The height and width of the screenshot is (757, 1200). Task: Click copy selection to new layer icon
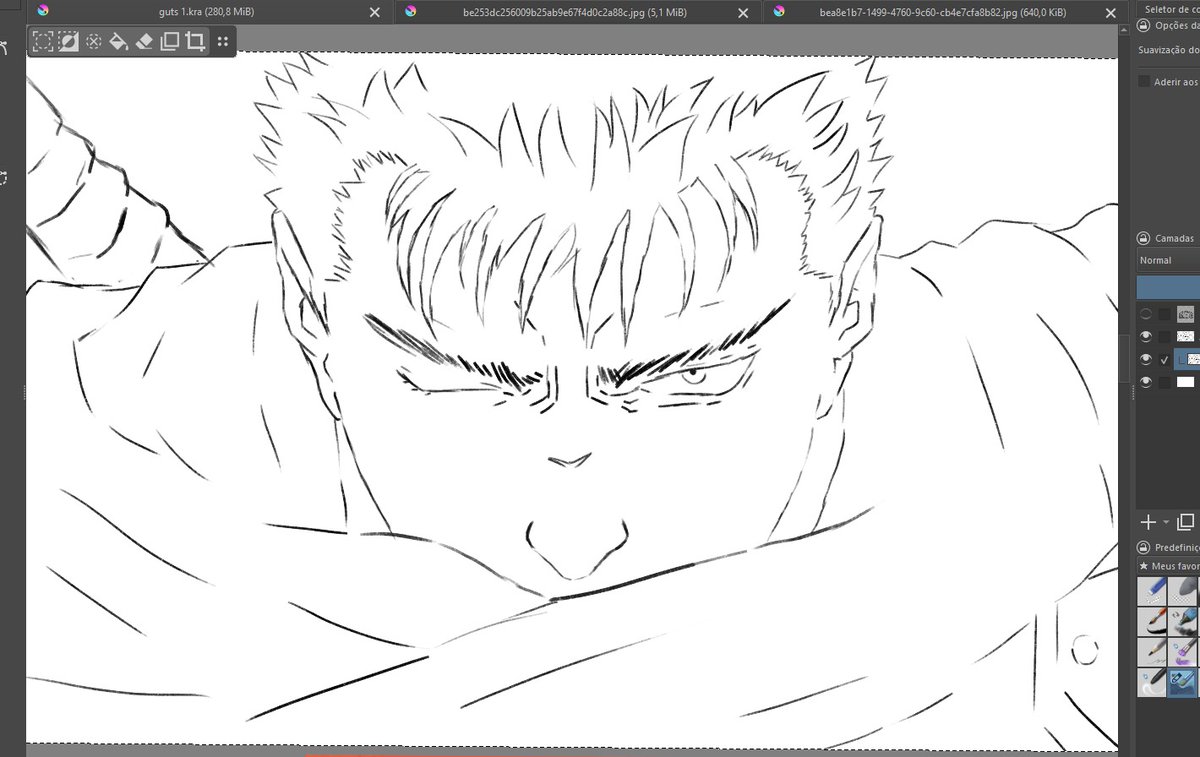tap(169, 42)
